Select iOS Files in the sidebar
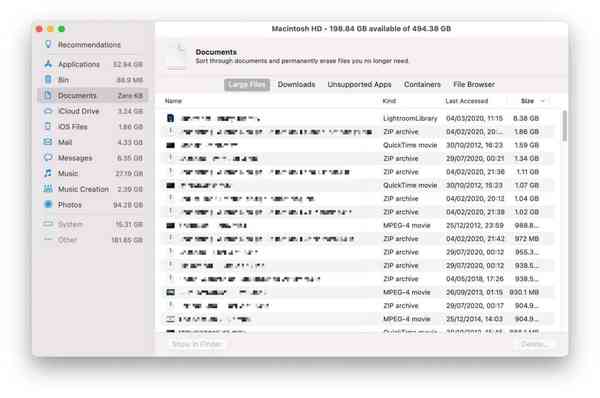 coord(93,127)
